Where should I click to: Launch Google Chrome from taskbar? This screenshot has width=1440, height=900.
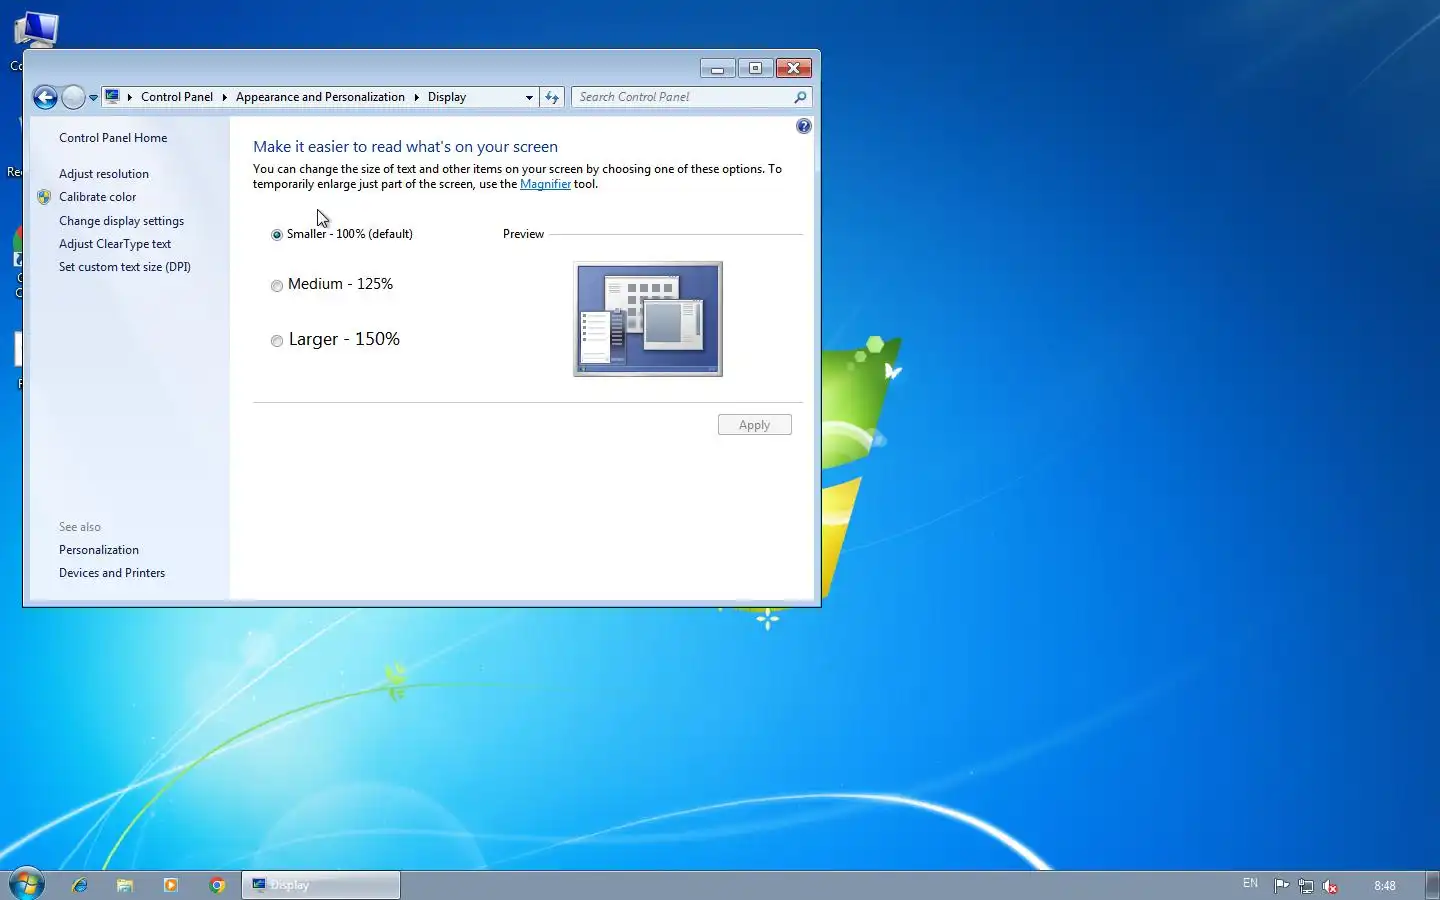tap(217, 885)
